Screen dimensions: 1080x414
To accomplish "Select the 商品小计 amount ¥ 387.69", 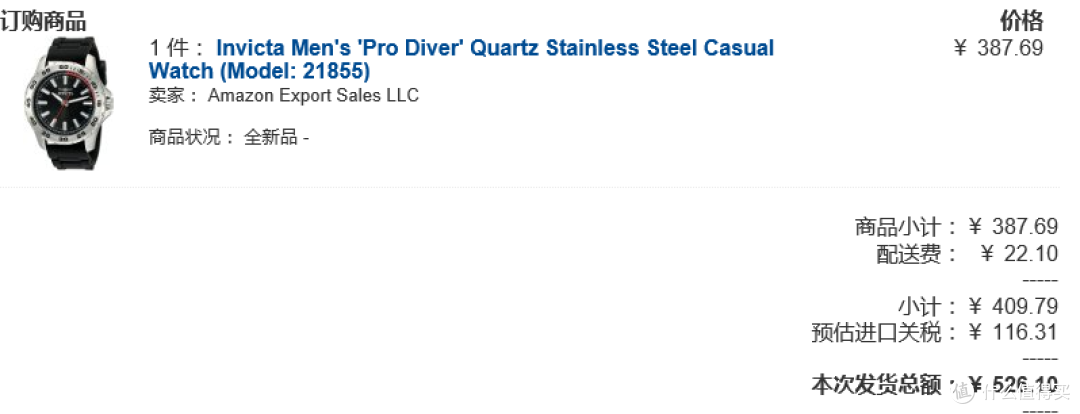I will [1013, 226].
